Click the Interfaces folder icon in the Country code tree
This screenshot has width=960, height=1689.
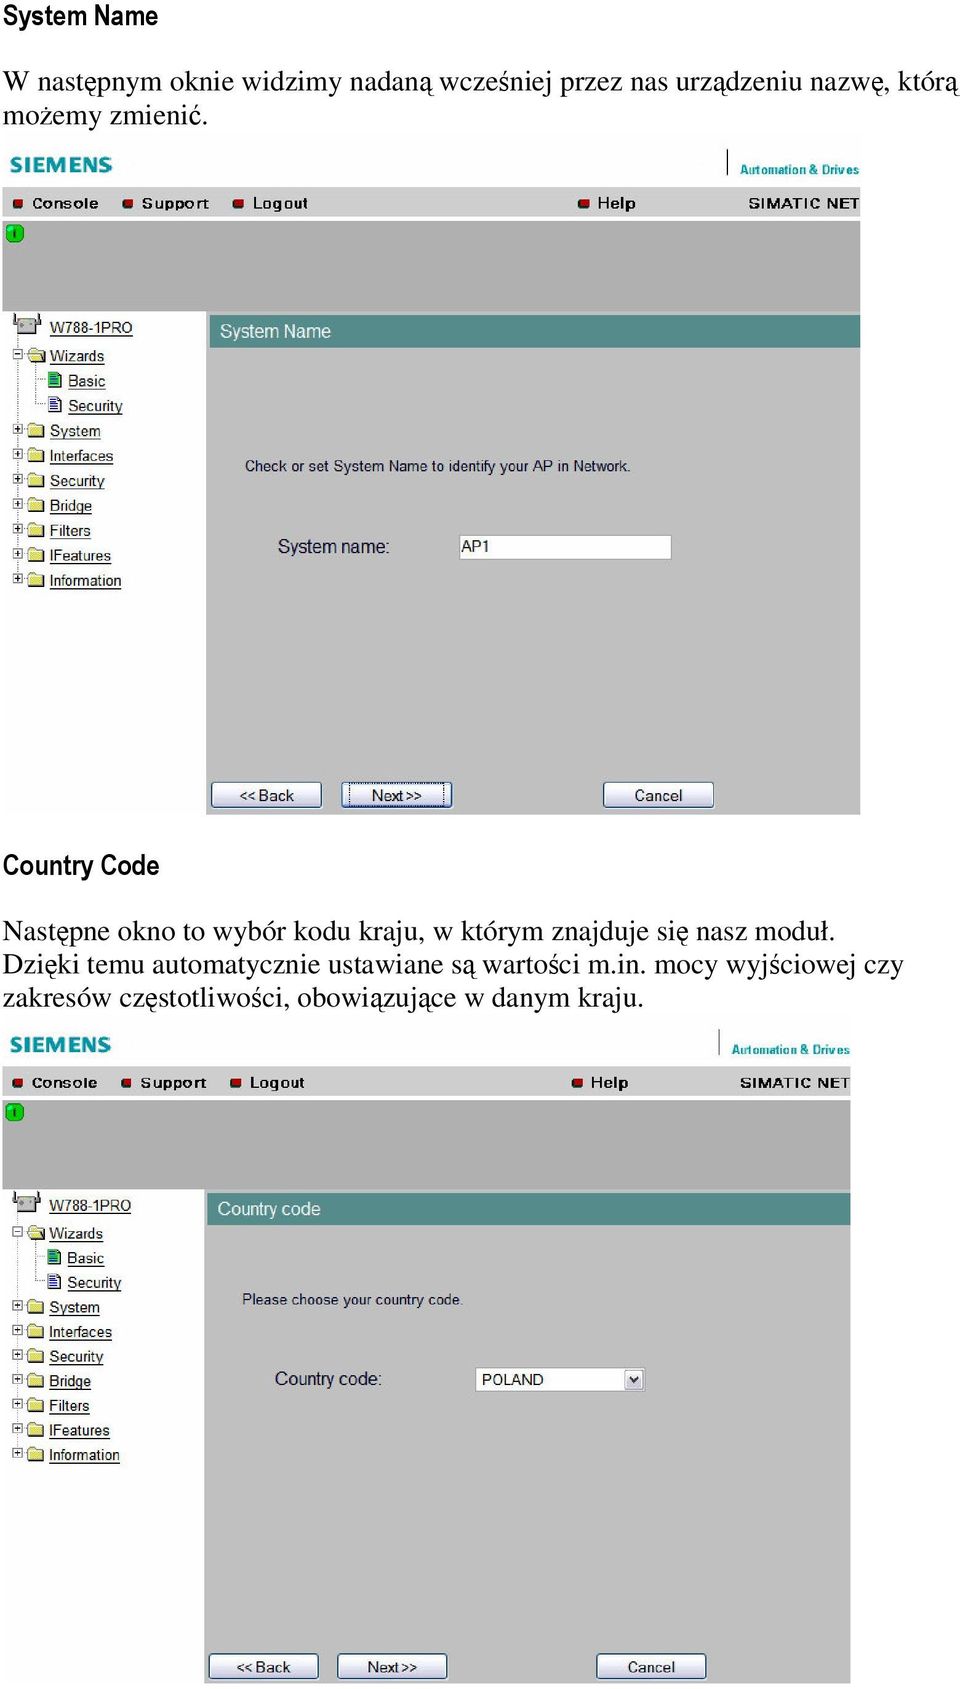pos(36,1331)
